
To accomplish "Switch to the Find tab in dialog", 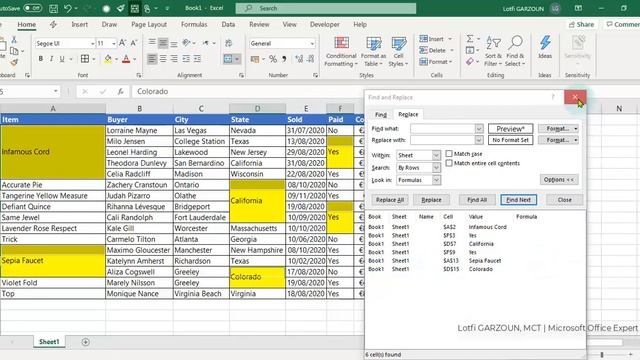I will point(380,115).
